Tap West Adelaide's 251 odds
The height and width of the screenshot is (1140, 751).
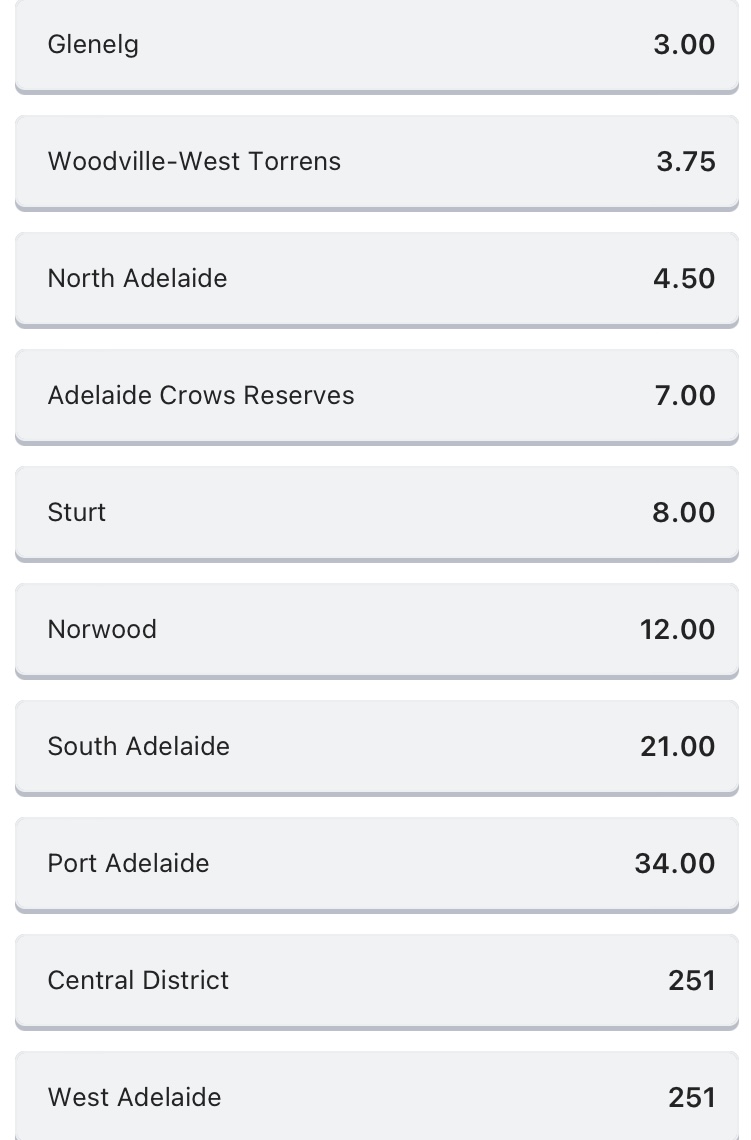coord(692,1098)
